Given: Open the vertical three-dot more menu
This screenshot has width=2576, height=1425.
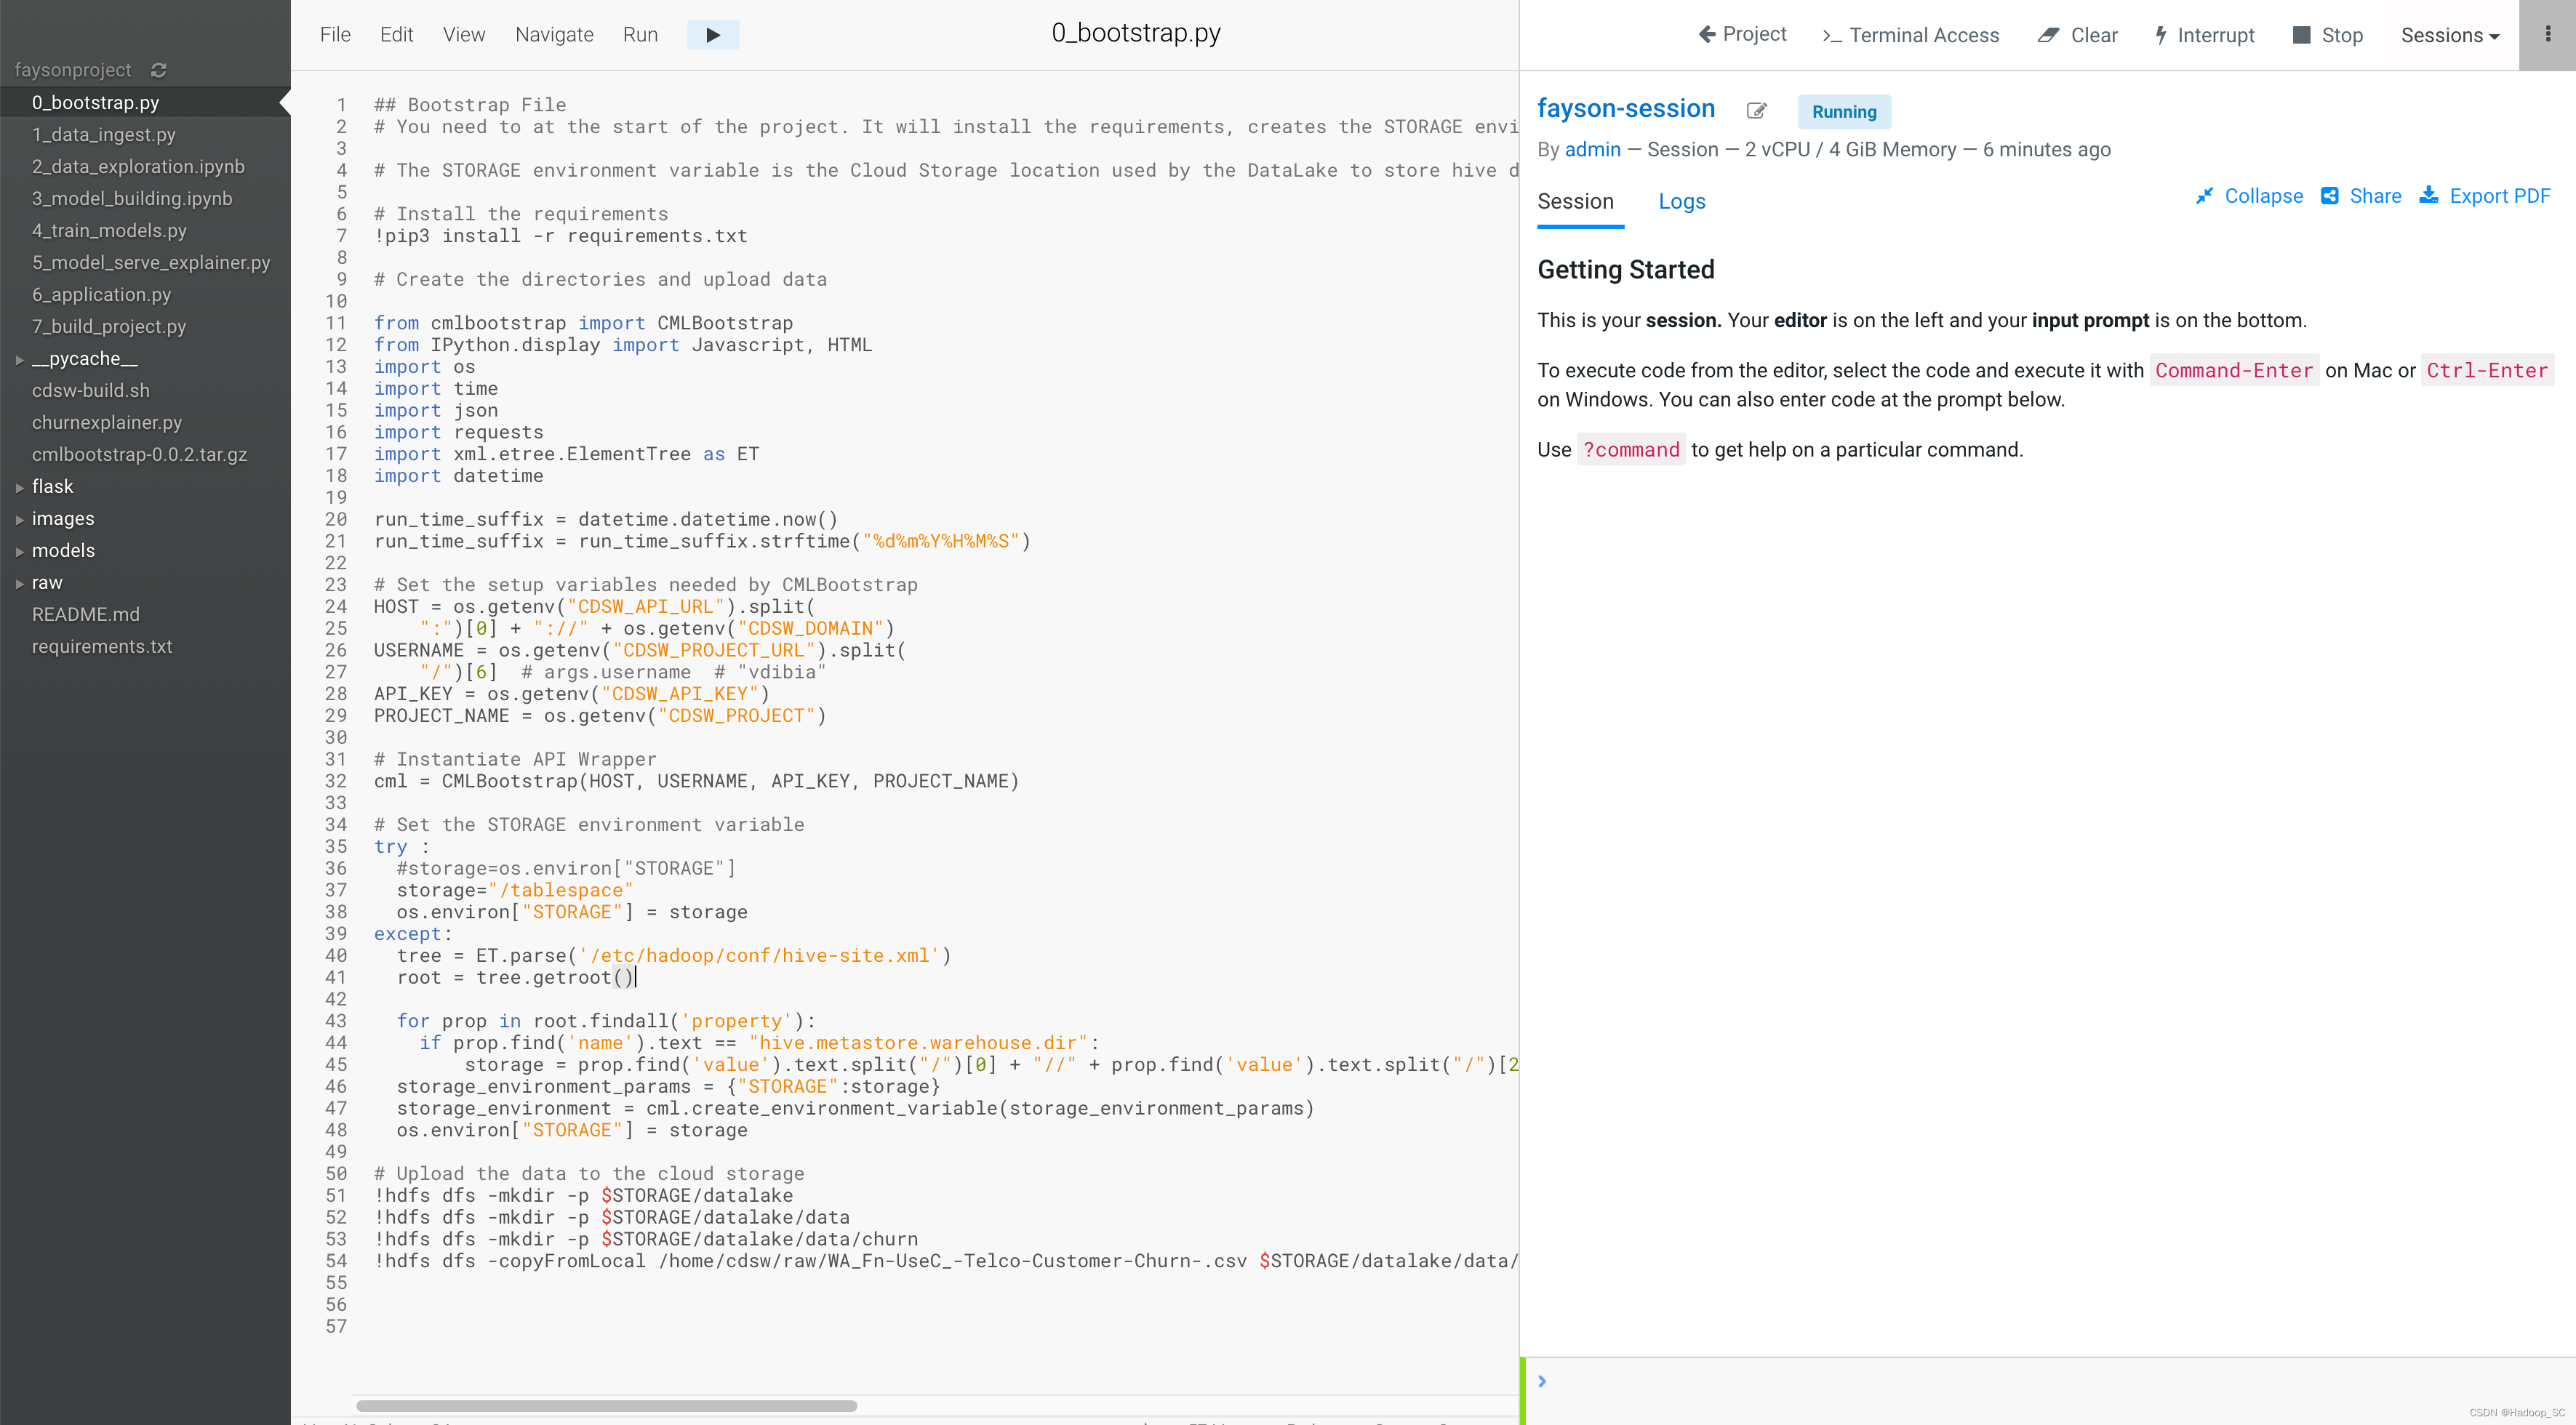Looking at the screenshot, I should [2547, 35].
